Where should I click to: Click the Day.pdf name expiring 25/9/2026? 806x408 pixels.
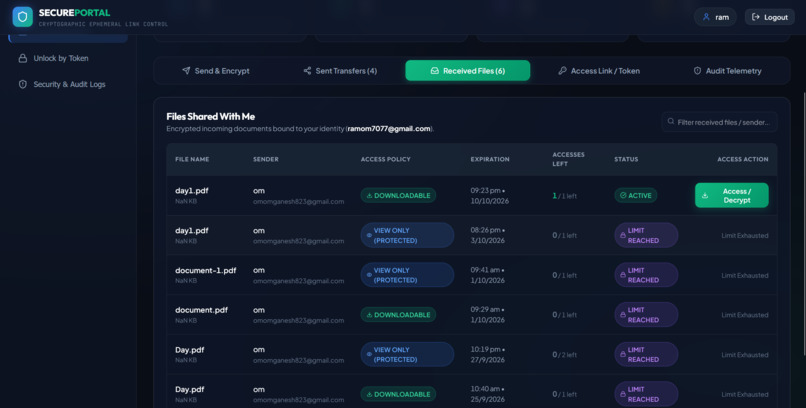click(x=190, y=390)
